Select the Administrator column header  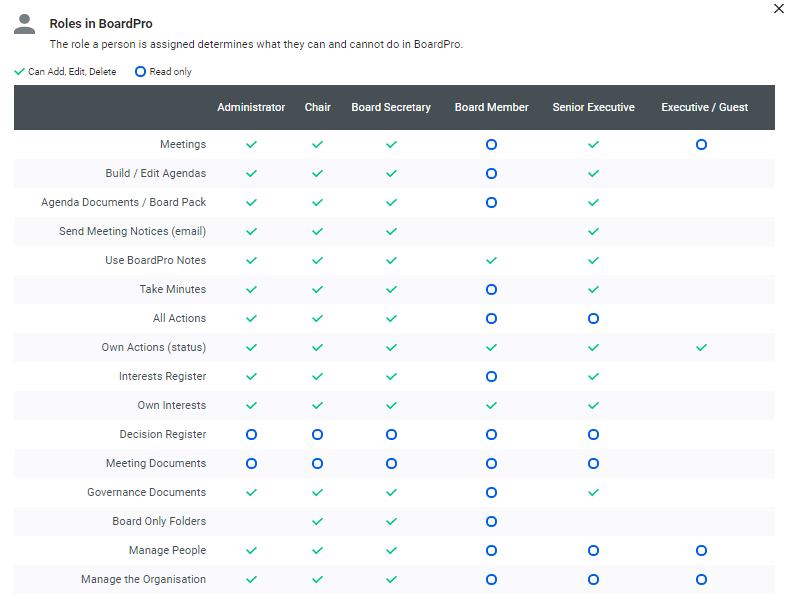coord(251,108)
